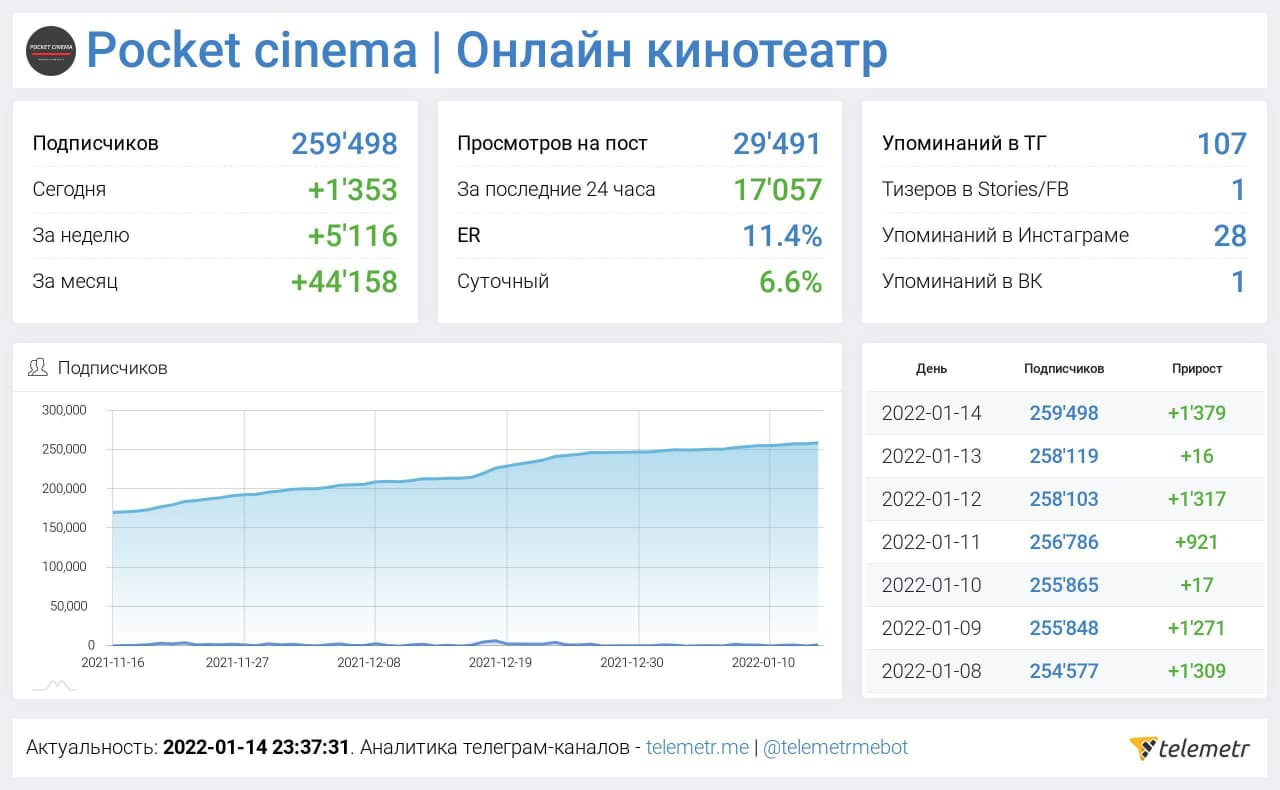Viewport: 1280px width, 790px height.
Task: Click the weekly gain value +5'116
Action: click(x=353, y=236)
